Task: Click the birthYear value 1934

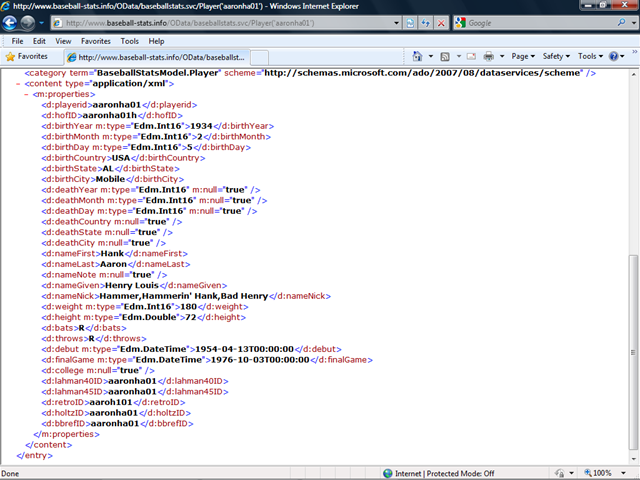Action: 201,126
